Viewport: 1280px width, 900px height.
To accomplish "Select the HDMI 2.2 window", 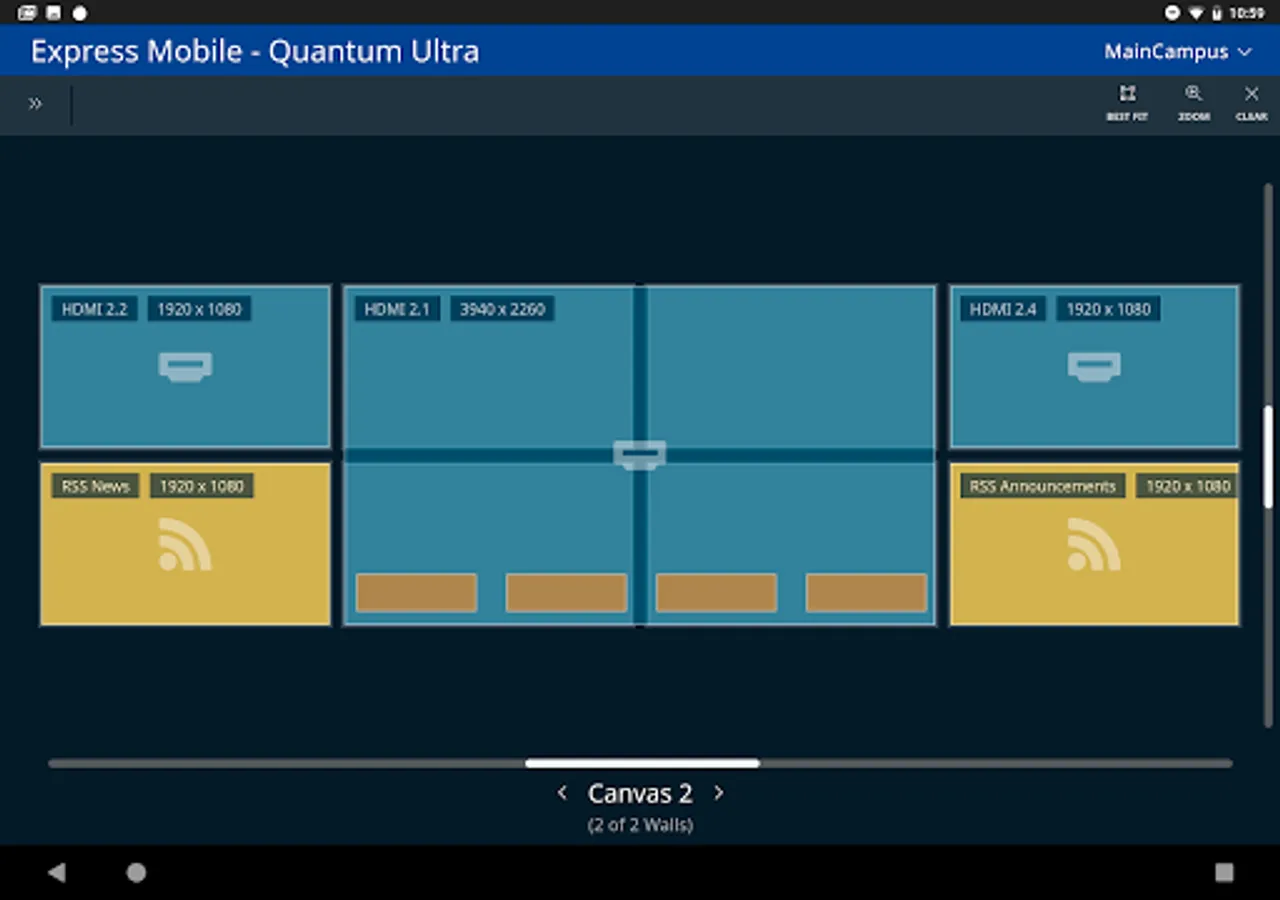I will (185, 366).
